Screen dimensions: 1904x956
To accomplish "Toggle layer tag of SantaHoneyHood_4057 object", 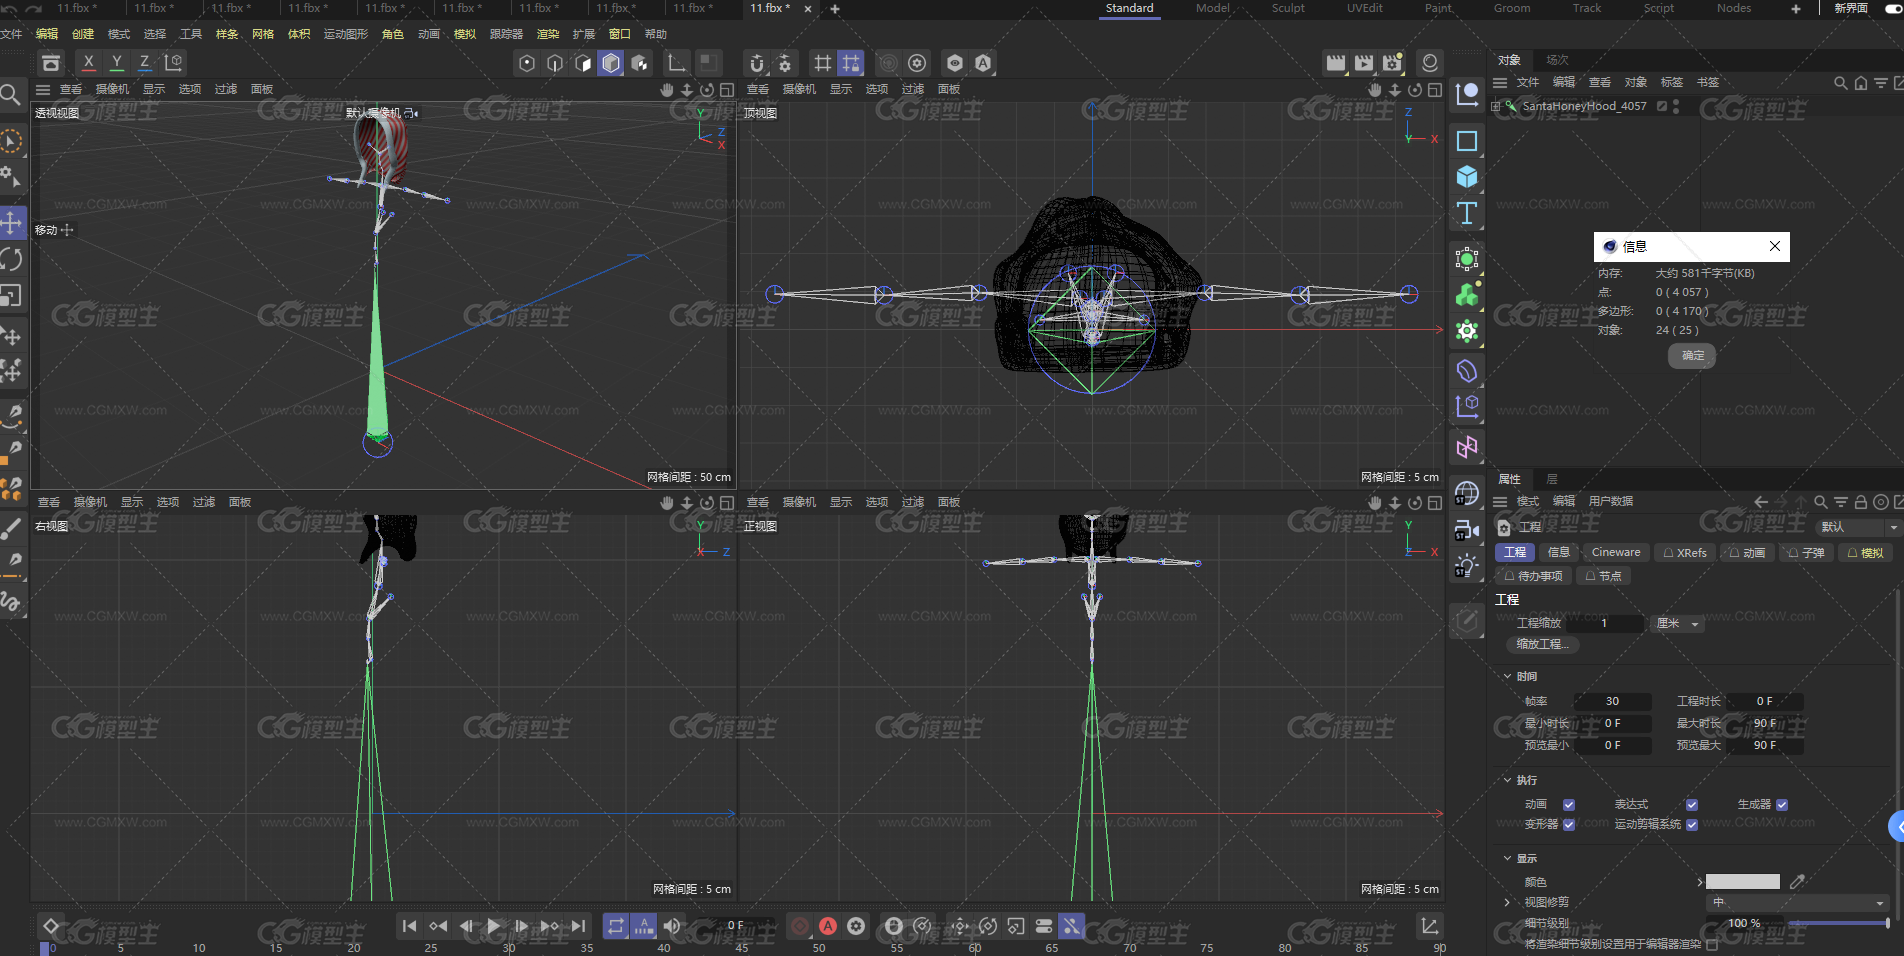I will (x=1662, y=106).
